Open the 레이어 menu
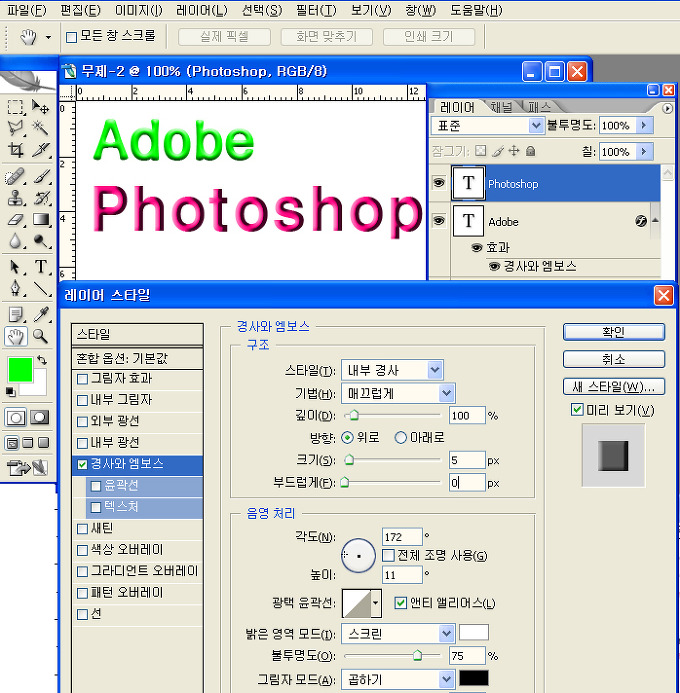Image resolution: width=680 pixels, height=693 pixels. point(201,10)
